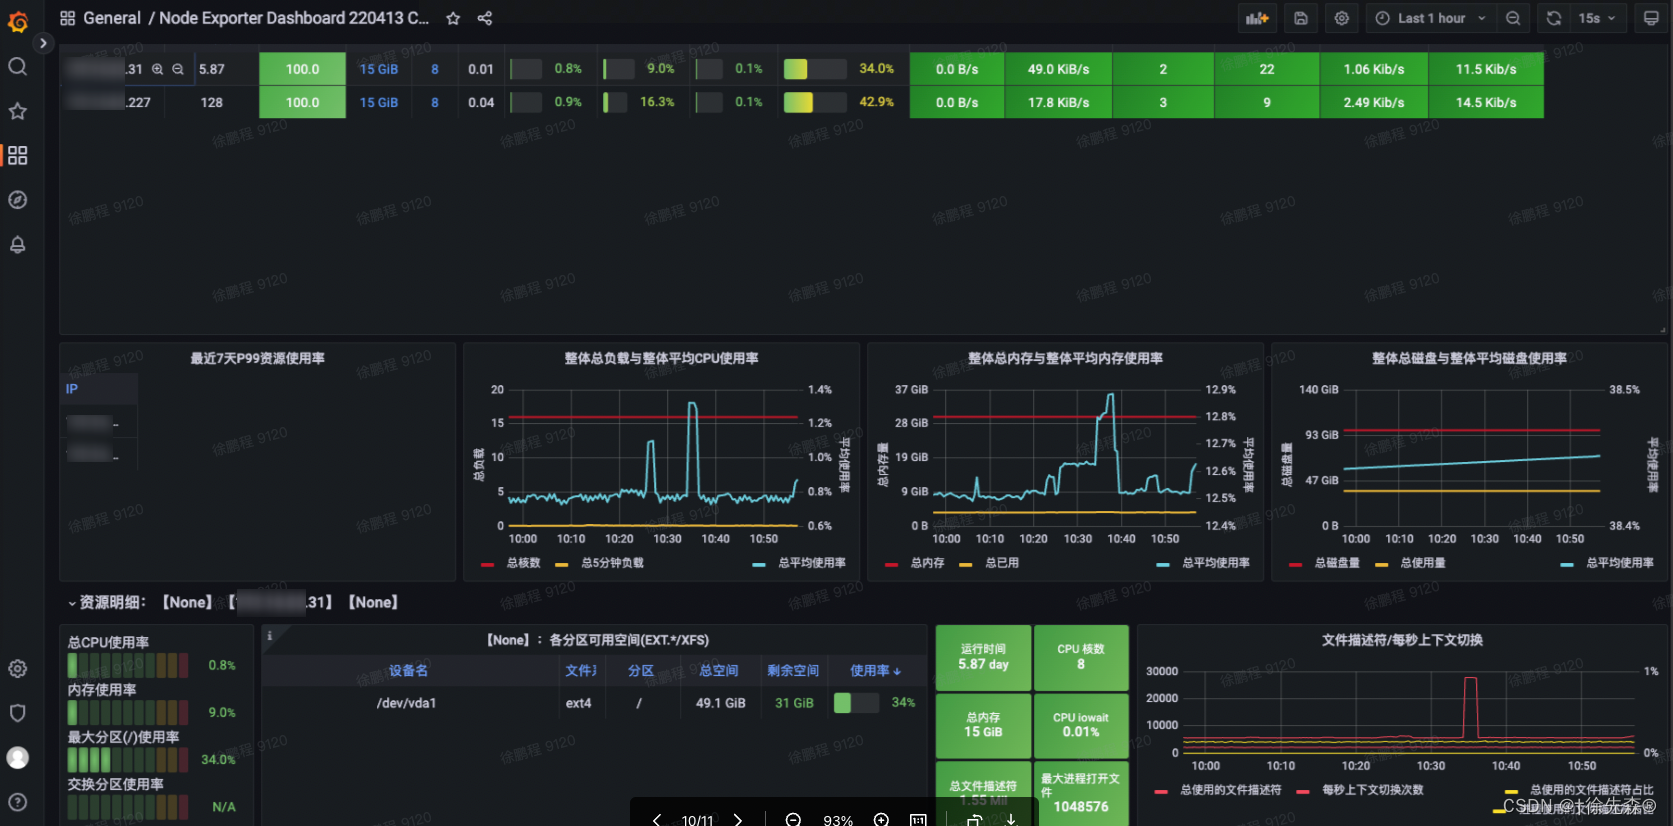Image resolution: width=1673 pixels, height=826 pixels.
Task: Open the Explore compass sidebar icon
Action: click(17, 200)
